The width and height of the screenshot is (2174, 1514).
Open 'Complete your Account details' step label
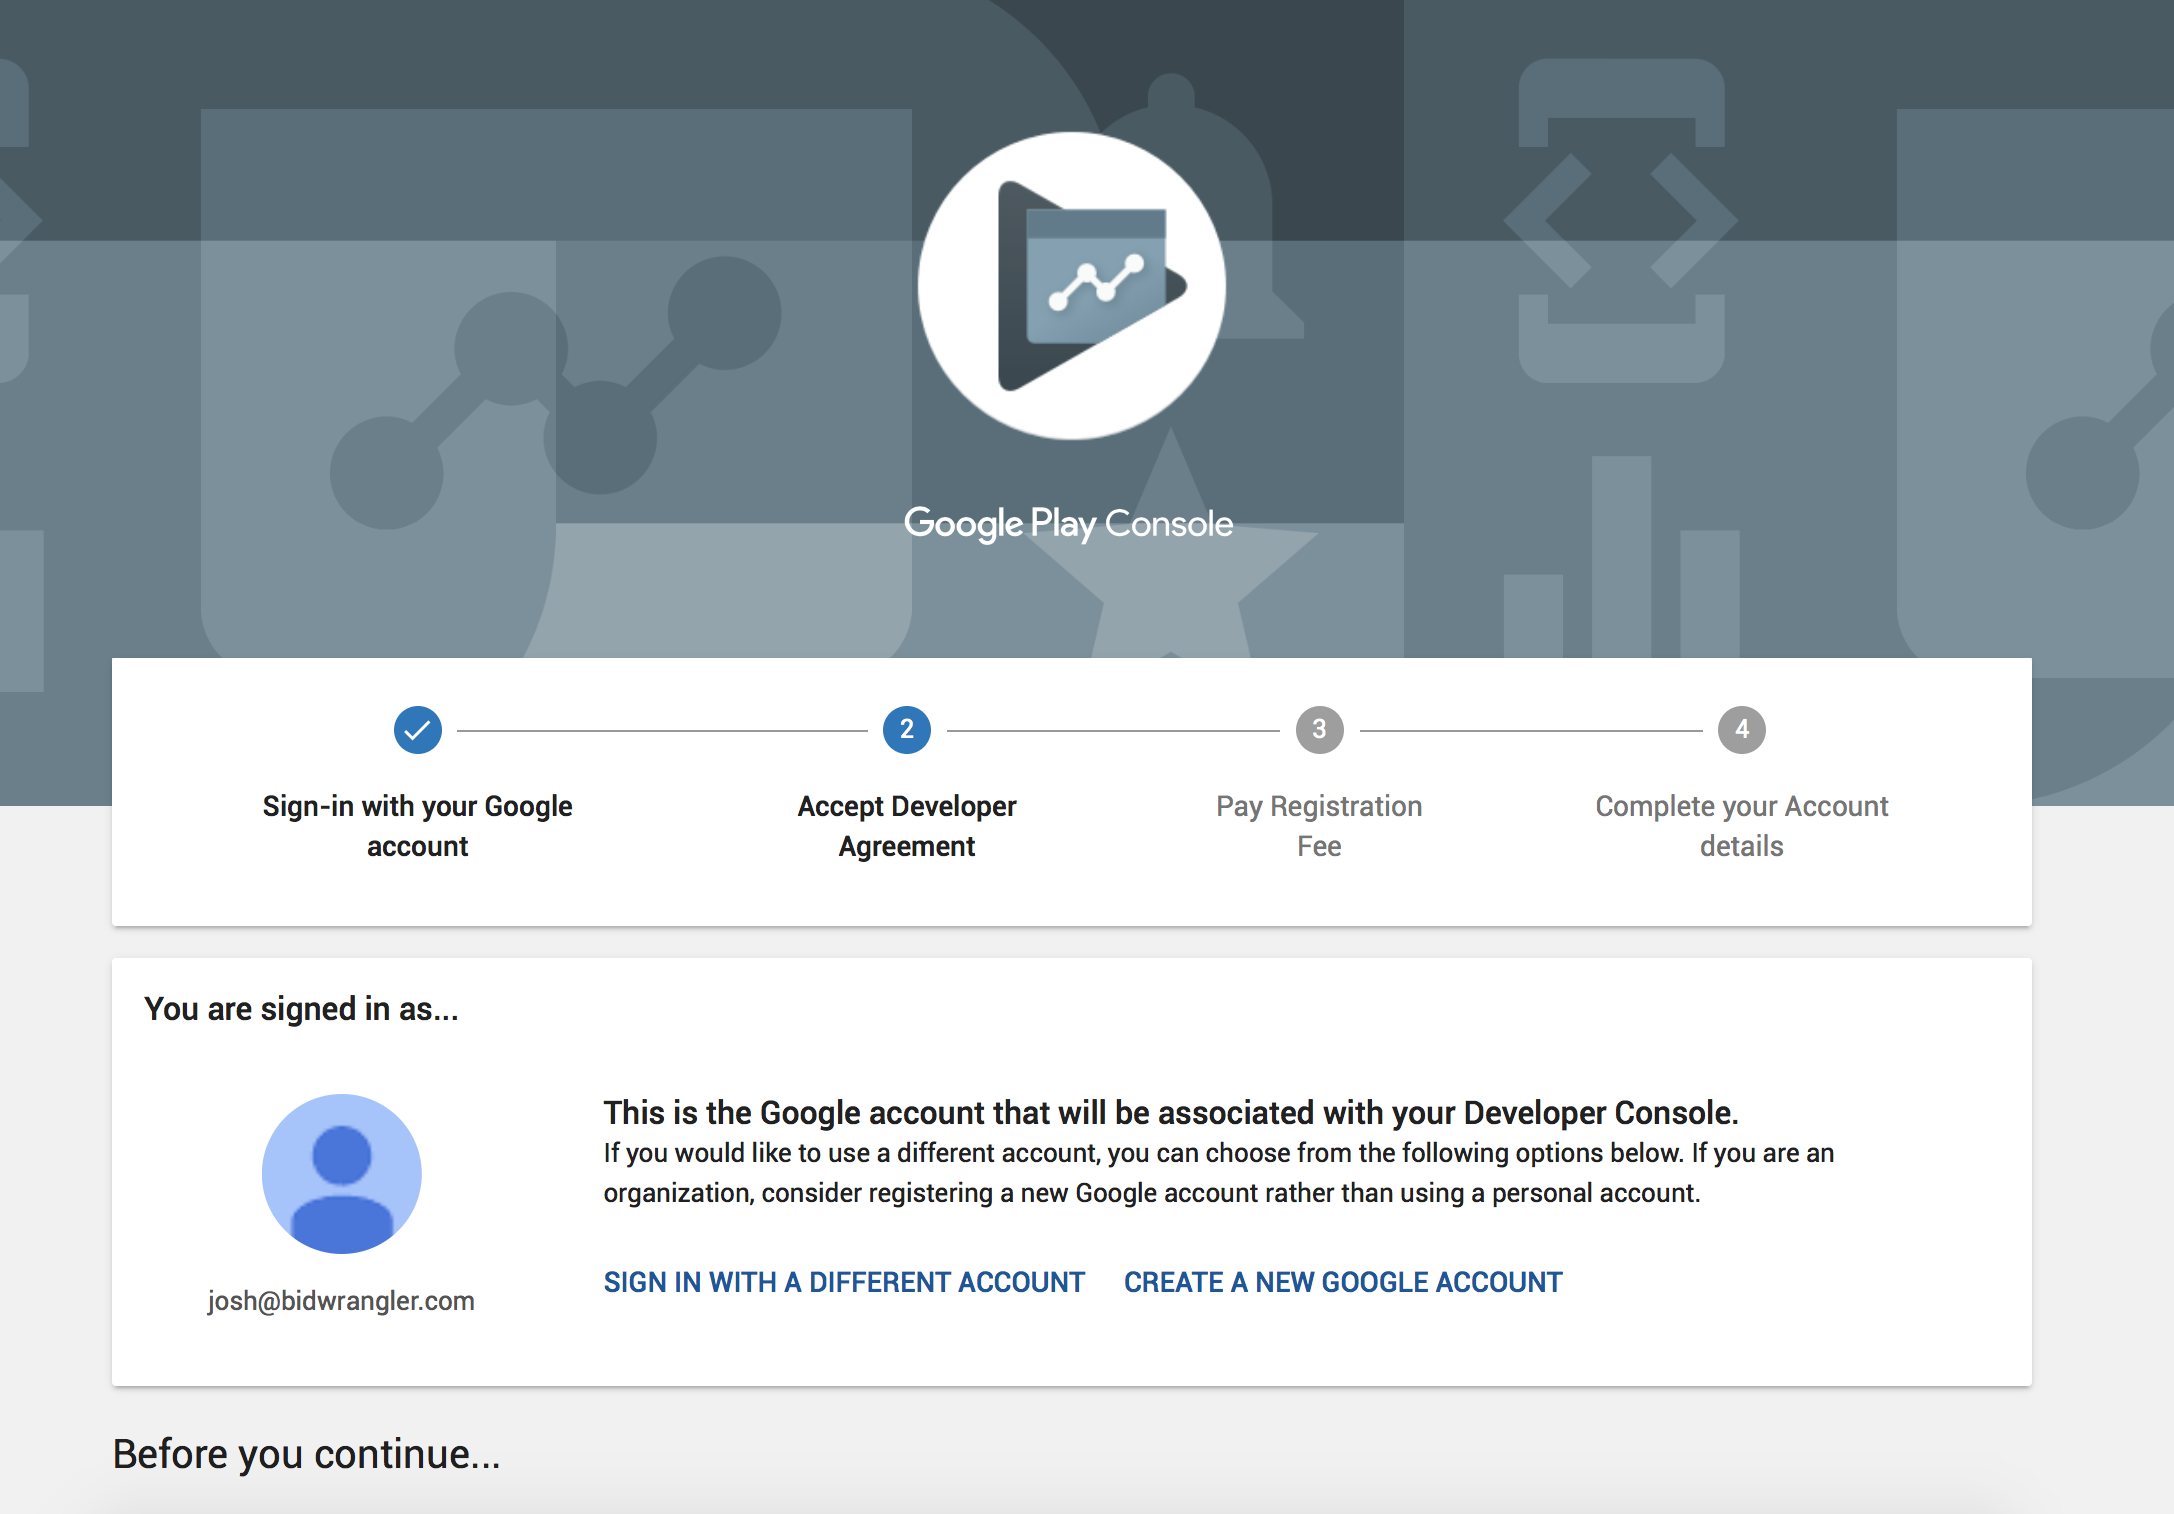pyautogui.click(x=1741, y=826)
